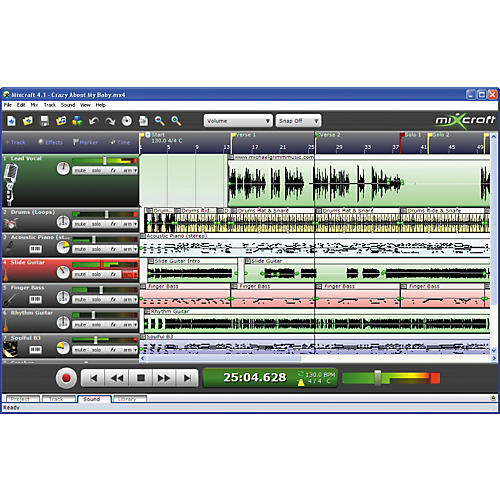Adjust the Slide Guitar pan knob
Viewport: 500px width, 500px height.
click(63, 272)
